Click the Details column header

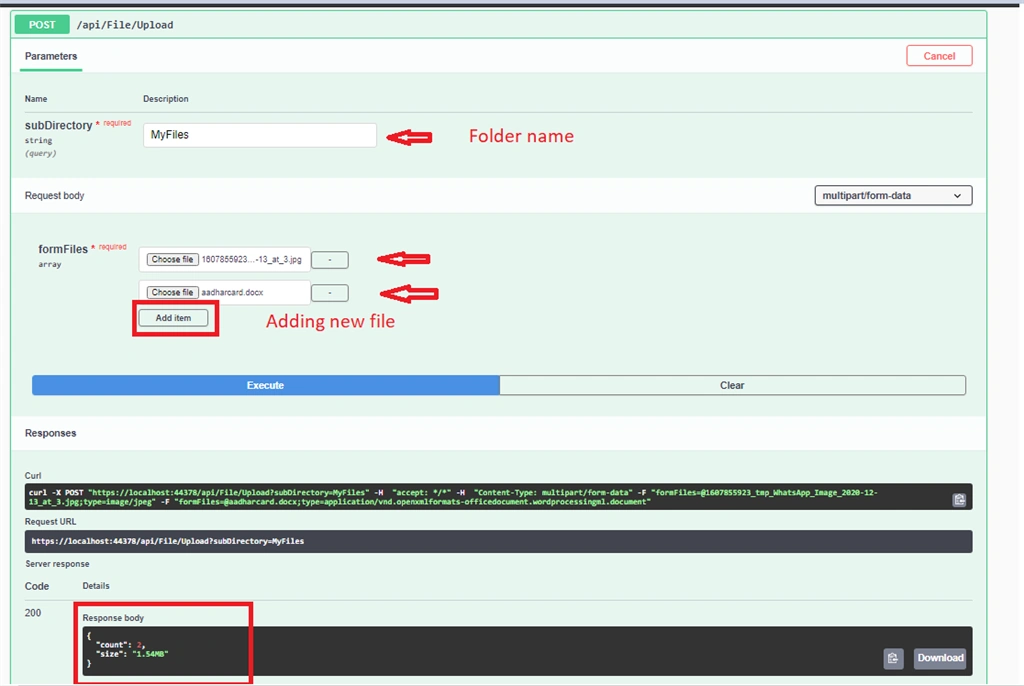click(96, 586)
